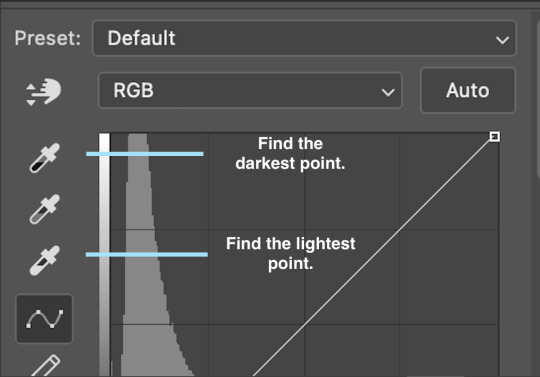Image resolution: width=540 pixels, height=377 pixels.
Task: Click the vertical white-to-gray gradient bar
Action: [x=104, y=254]
